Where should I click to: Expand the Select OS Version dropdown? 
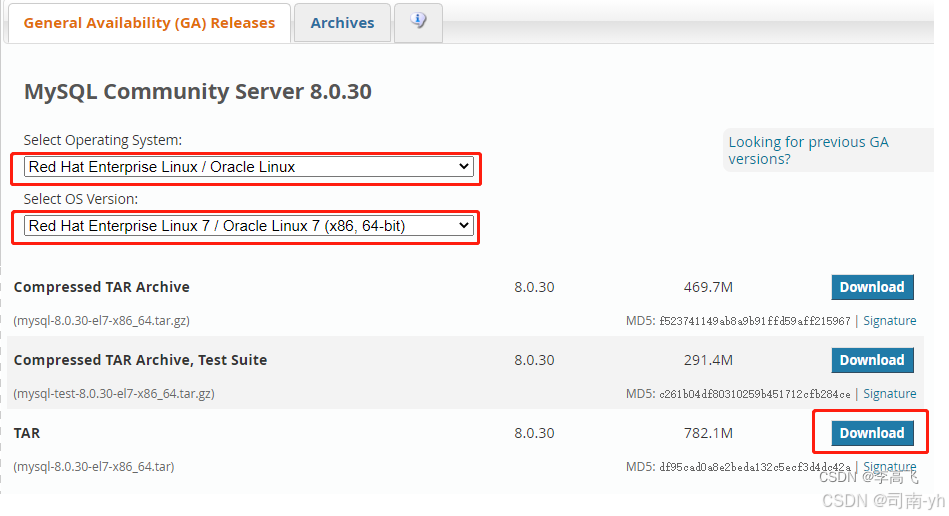(248, 226)
